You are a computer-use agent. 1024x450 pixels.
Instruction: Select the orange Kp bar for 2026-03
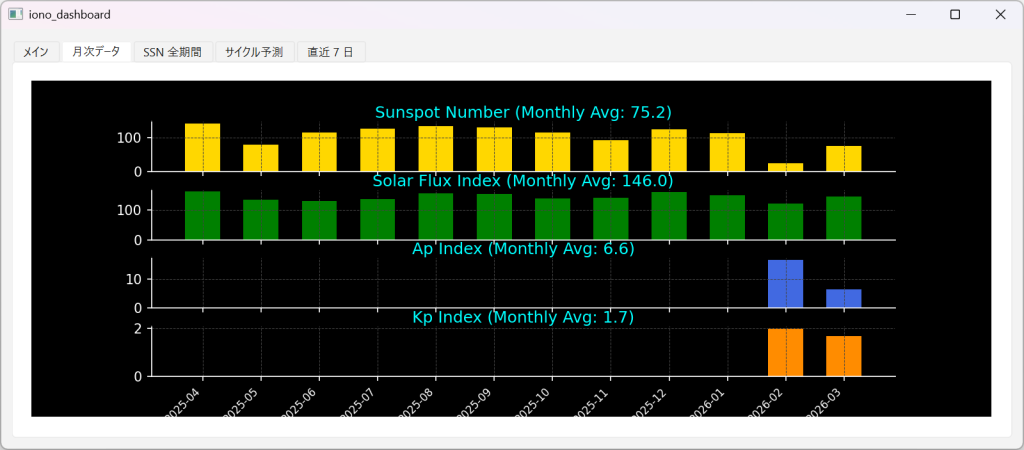[x=843, y=356]
